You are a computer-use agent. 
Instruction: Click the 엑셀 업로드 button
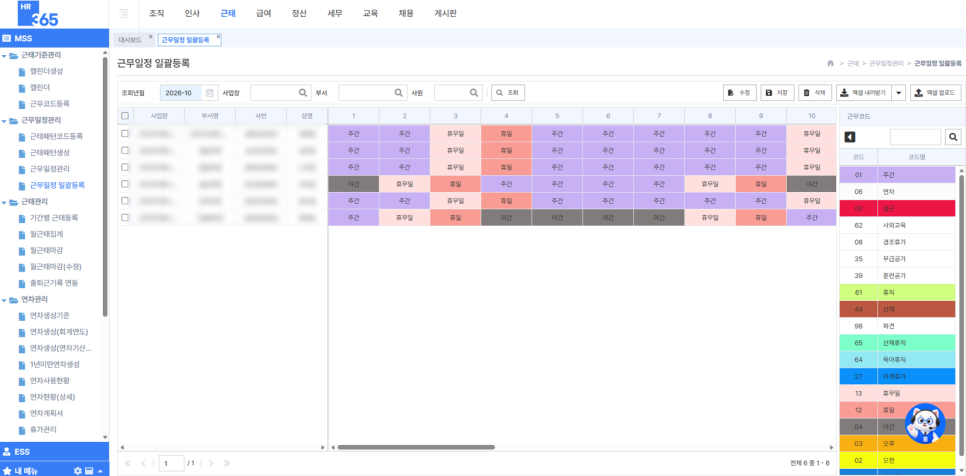tap(935, 93)
